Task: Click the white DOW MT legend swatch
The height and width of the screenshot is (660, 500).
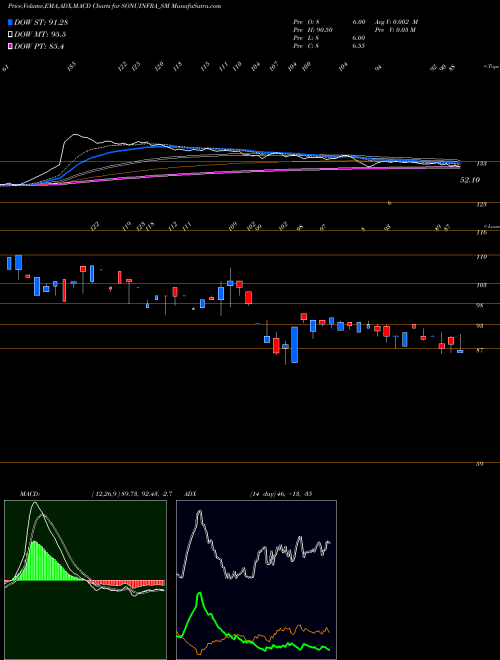Action: pos(10,35)
